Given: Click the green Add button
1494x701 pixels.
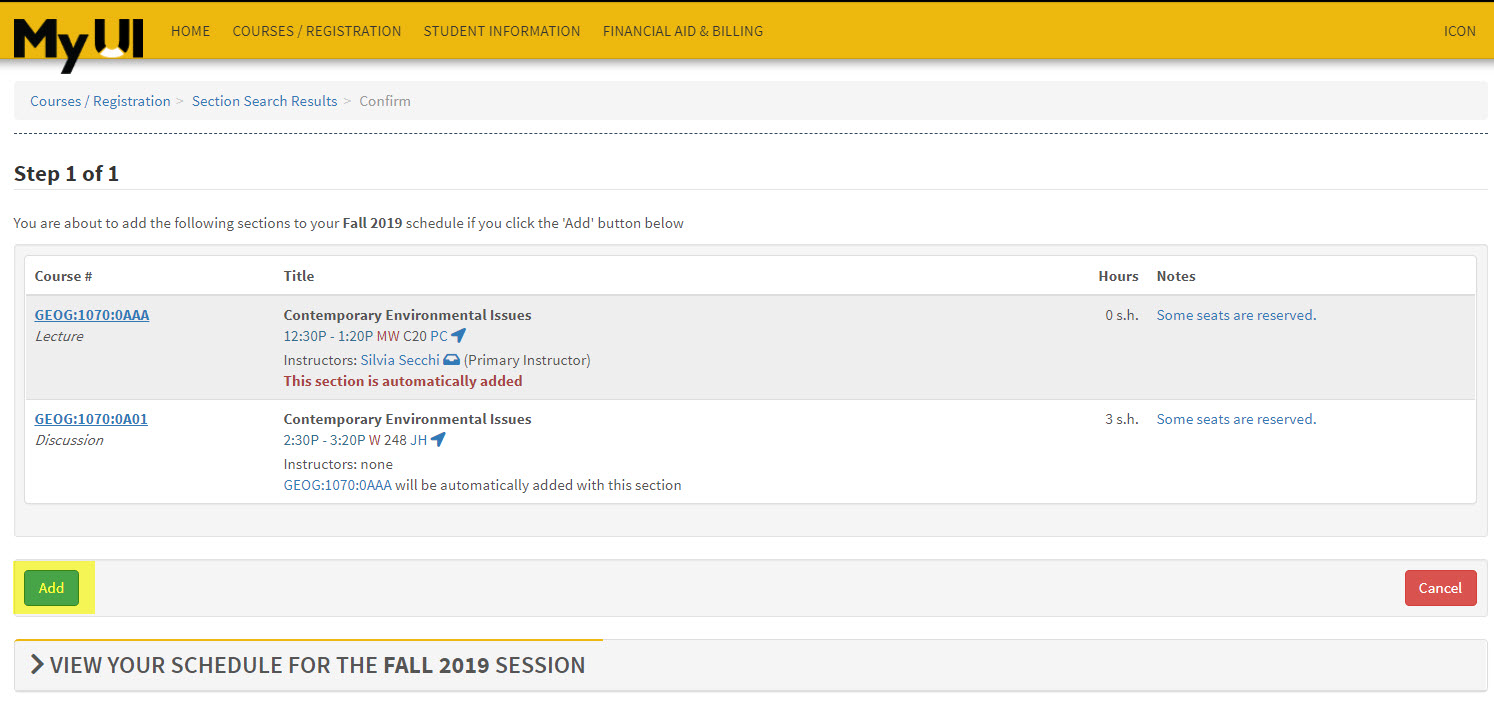Looking at the screenshot, I should 51,588.
